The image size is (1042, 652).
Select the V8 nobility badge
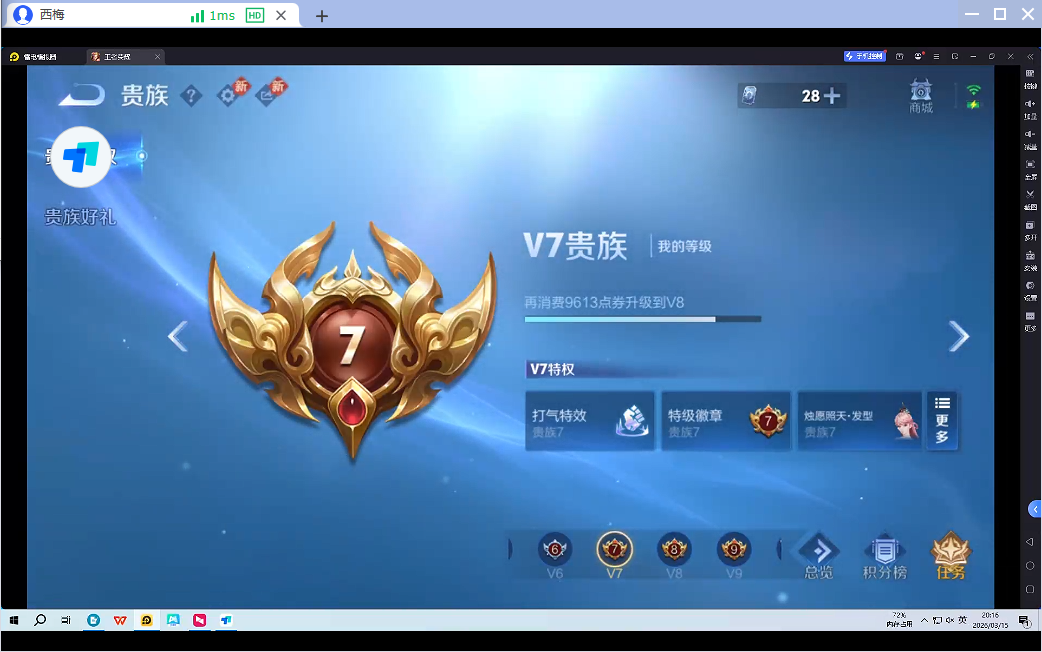pyautogui.click(x=674, y=549)
